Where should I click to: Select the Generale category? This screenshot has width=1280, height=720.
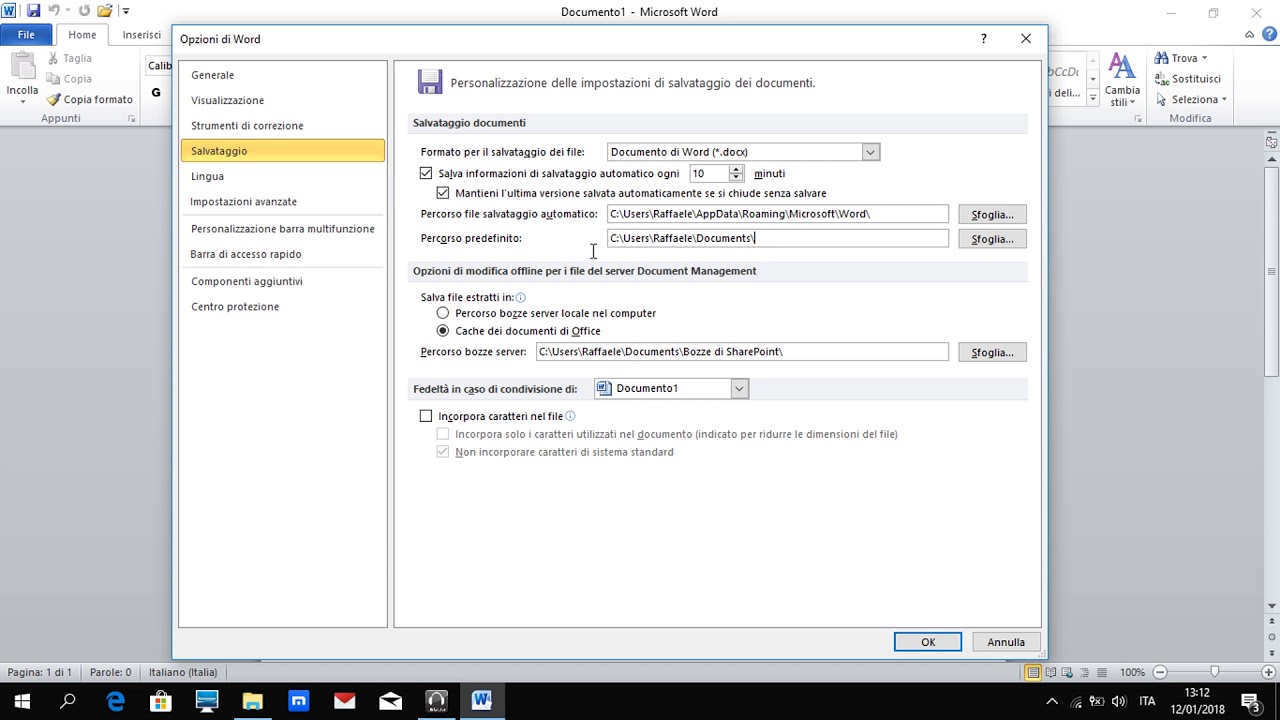tap(282, 75)
